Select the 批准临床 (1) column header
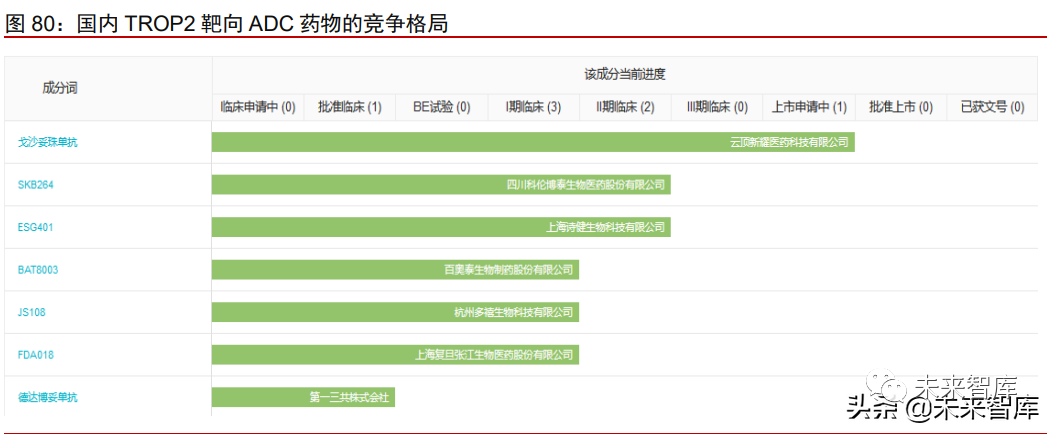Viewport: 1052px width, 434px height. click(x=350, y=107)
